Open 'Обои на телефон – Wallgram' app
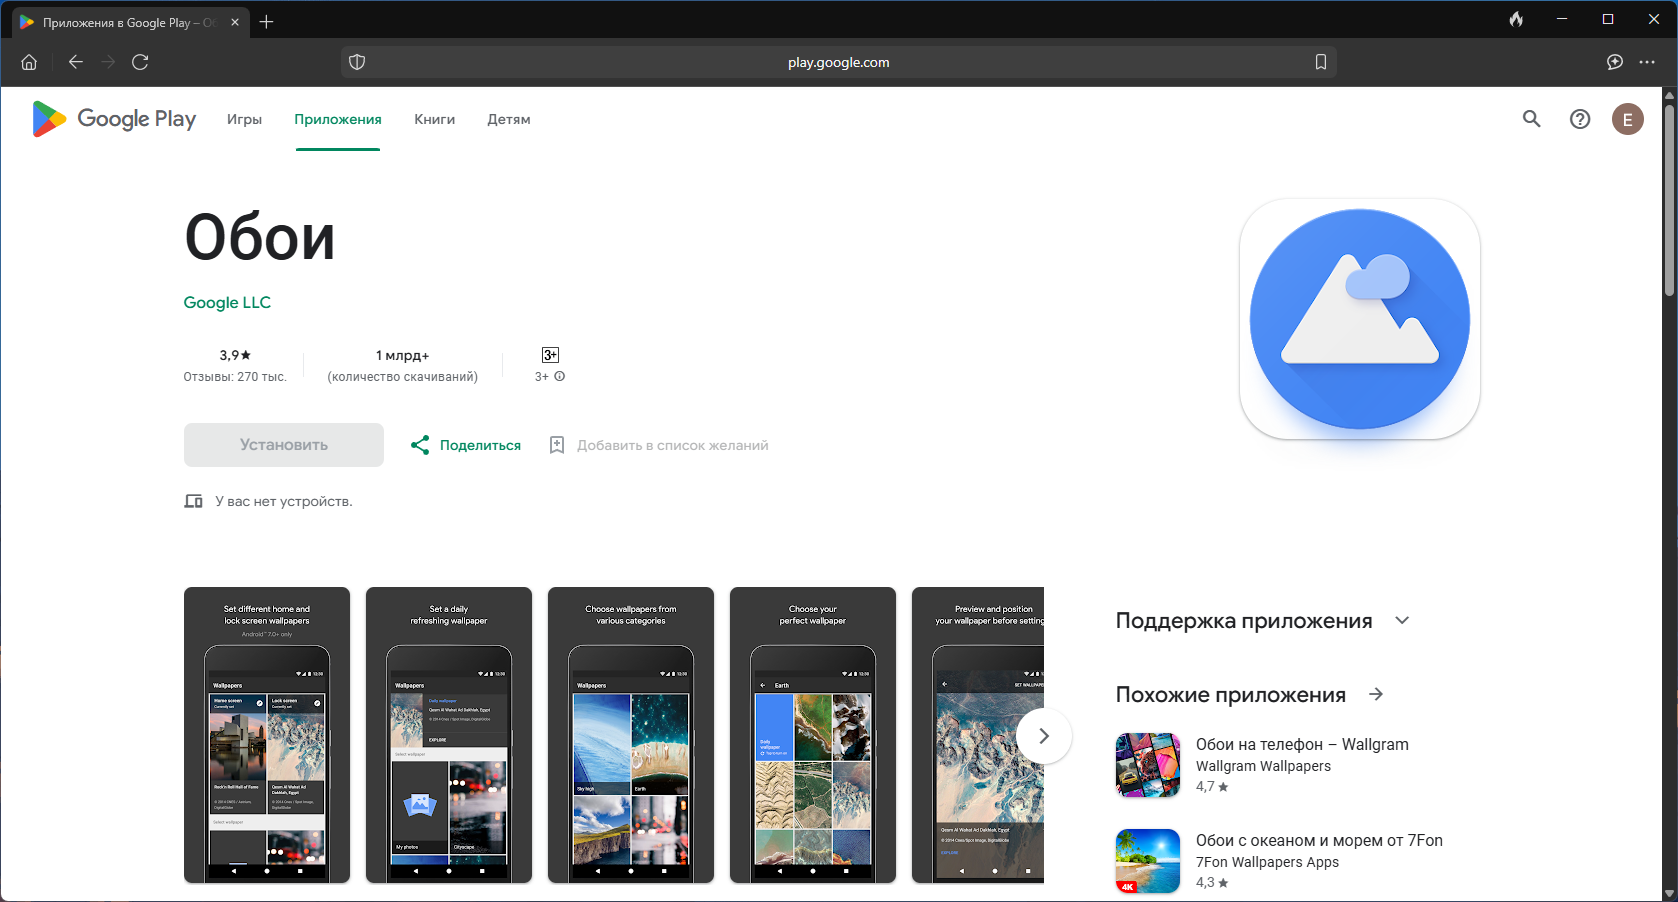 click(1302, 744)
